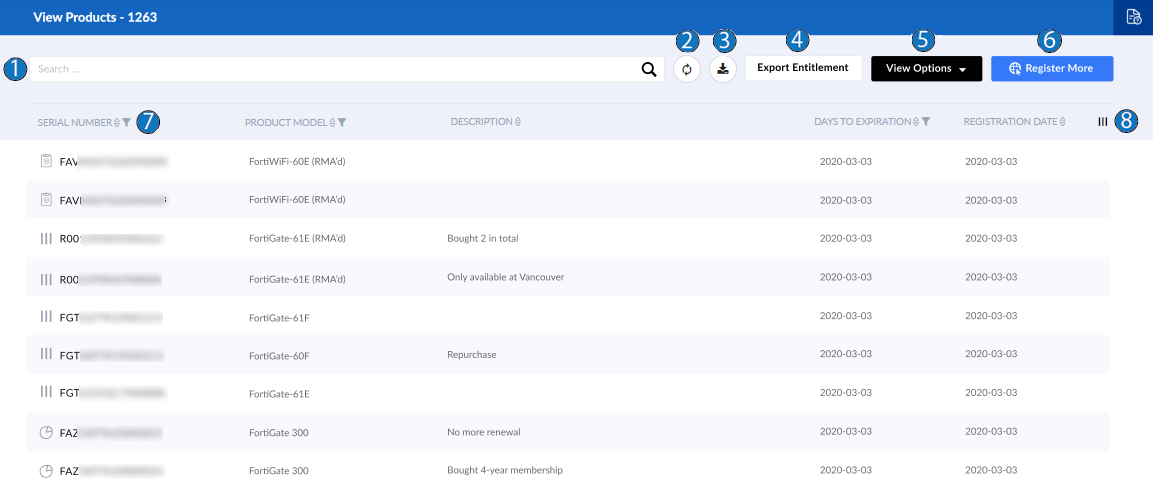Screen dimensions: 1153x488
Task: Open the document icon in blue header
Action: point(1133,18)
